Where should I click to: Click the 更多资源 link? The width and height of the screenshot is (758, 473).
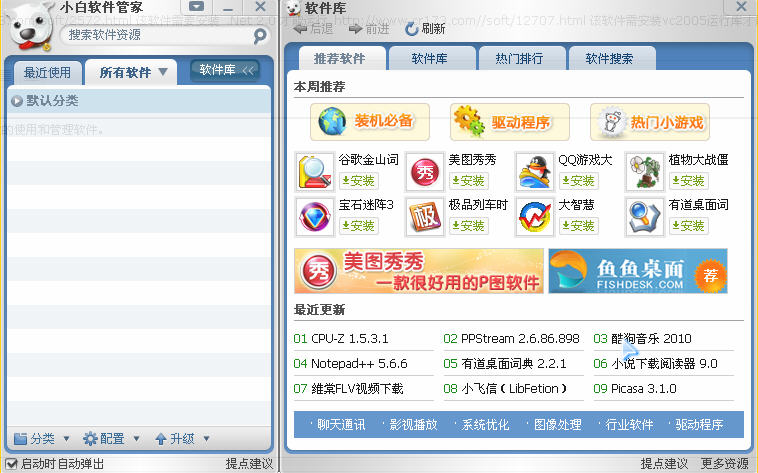[x=725, y=464]
